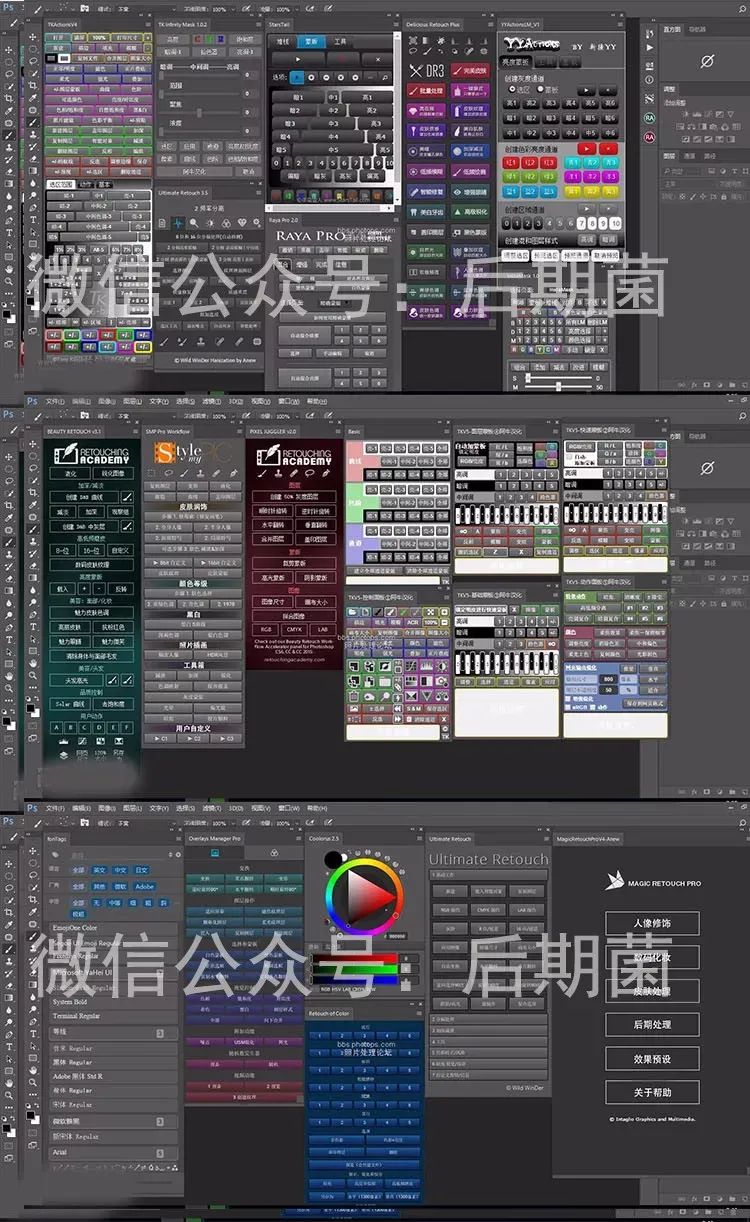750x1222 pixels.
Task: Click the 16-位 button in the Beauty Retouch panel
Action: click(x=90, y=550)
